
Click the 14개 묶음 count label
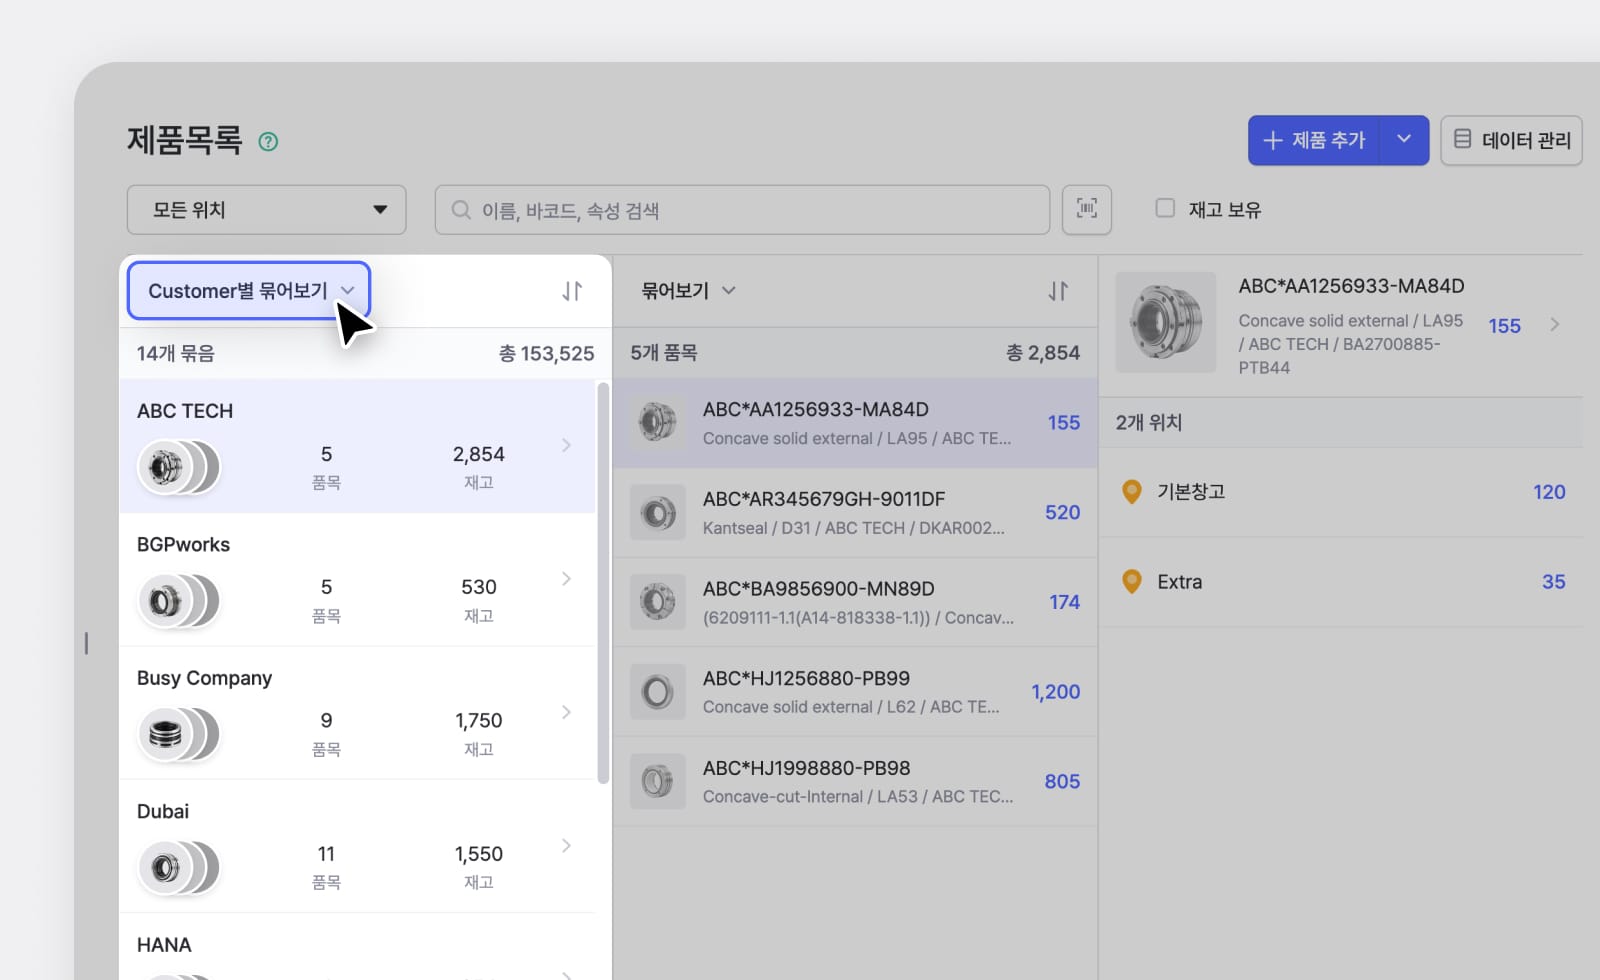tap(176, 353)
